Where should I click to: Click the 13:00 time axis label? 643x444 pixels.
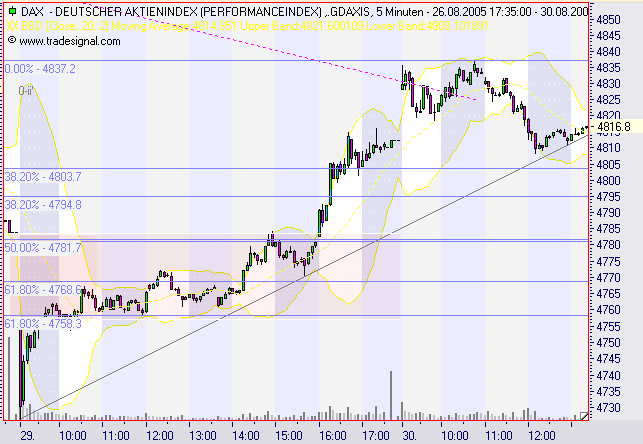tap(202, 435)
